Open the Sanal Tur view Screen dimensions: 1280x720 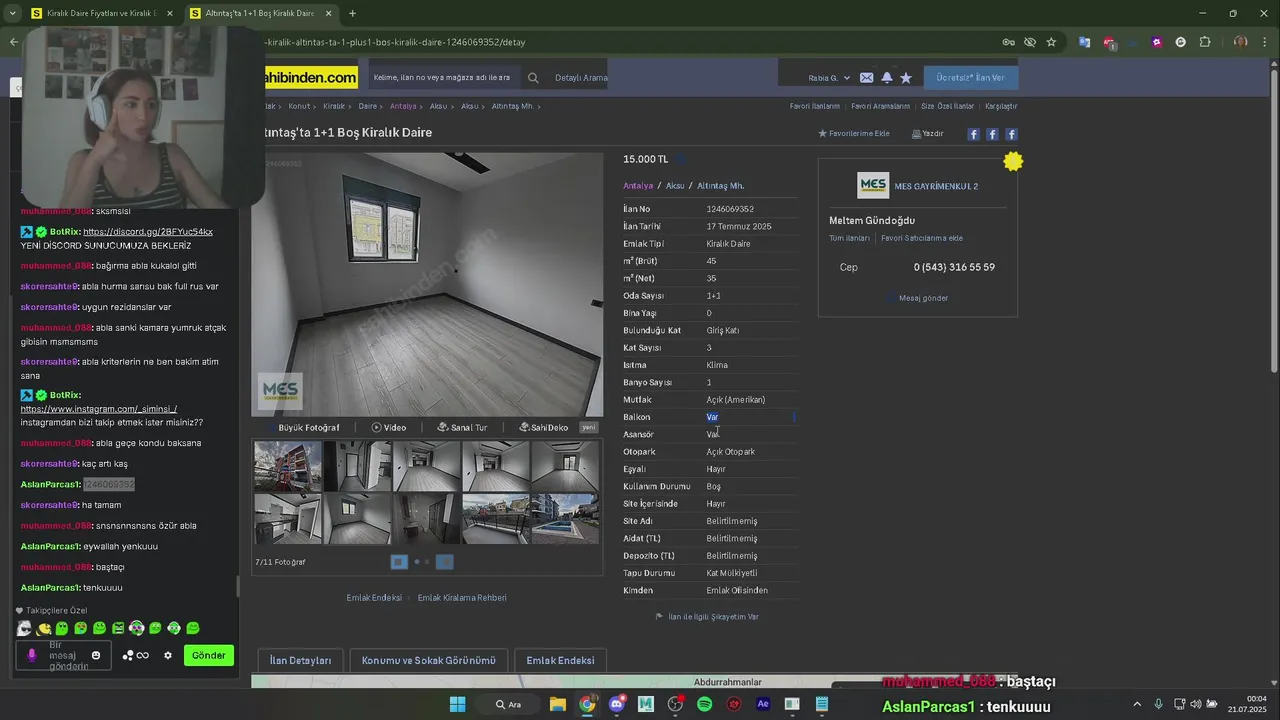click(x=462, y=427)
